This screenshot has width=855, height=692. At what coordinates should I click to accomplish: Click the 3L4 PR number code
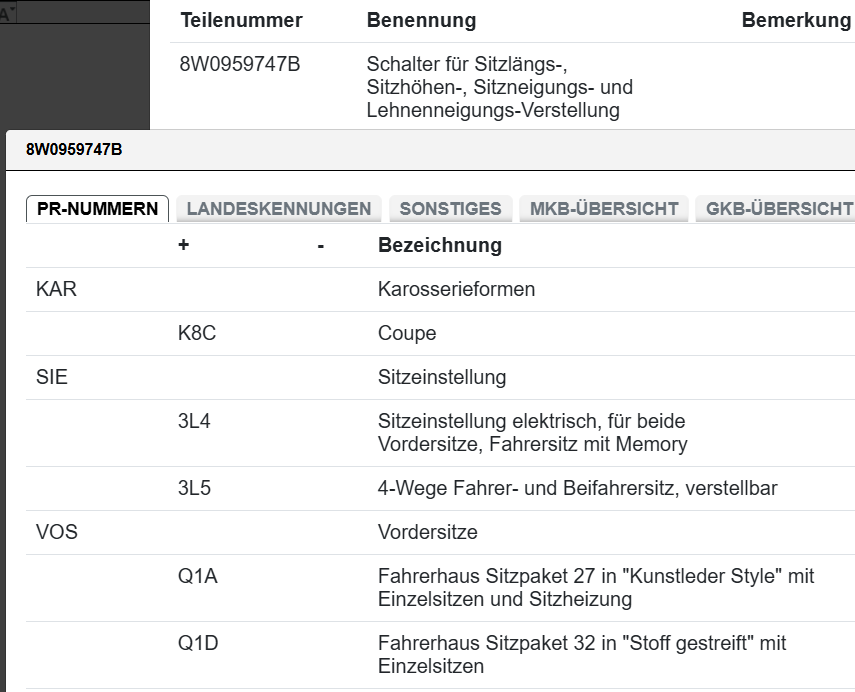coord(194,421)
